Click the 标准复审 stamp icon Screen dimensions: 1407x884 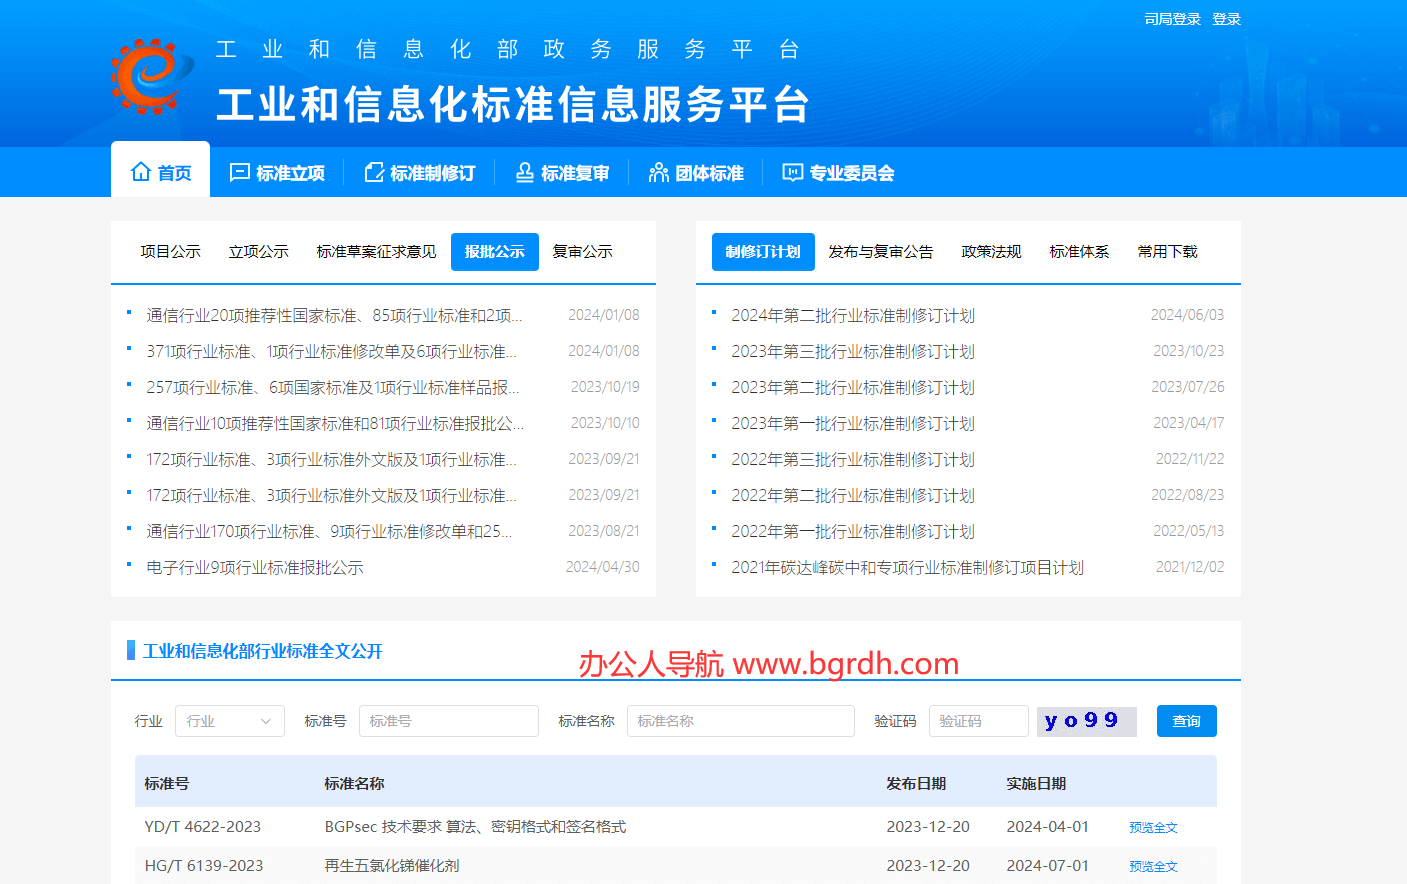click(x=524, y=171)
